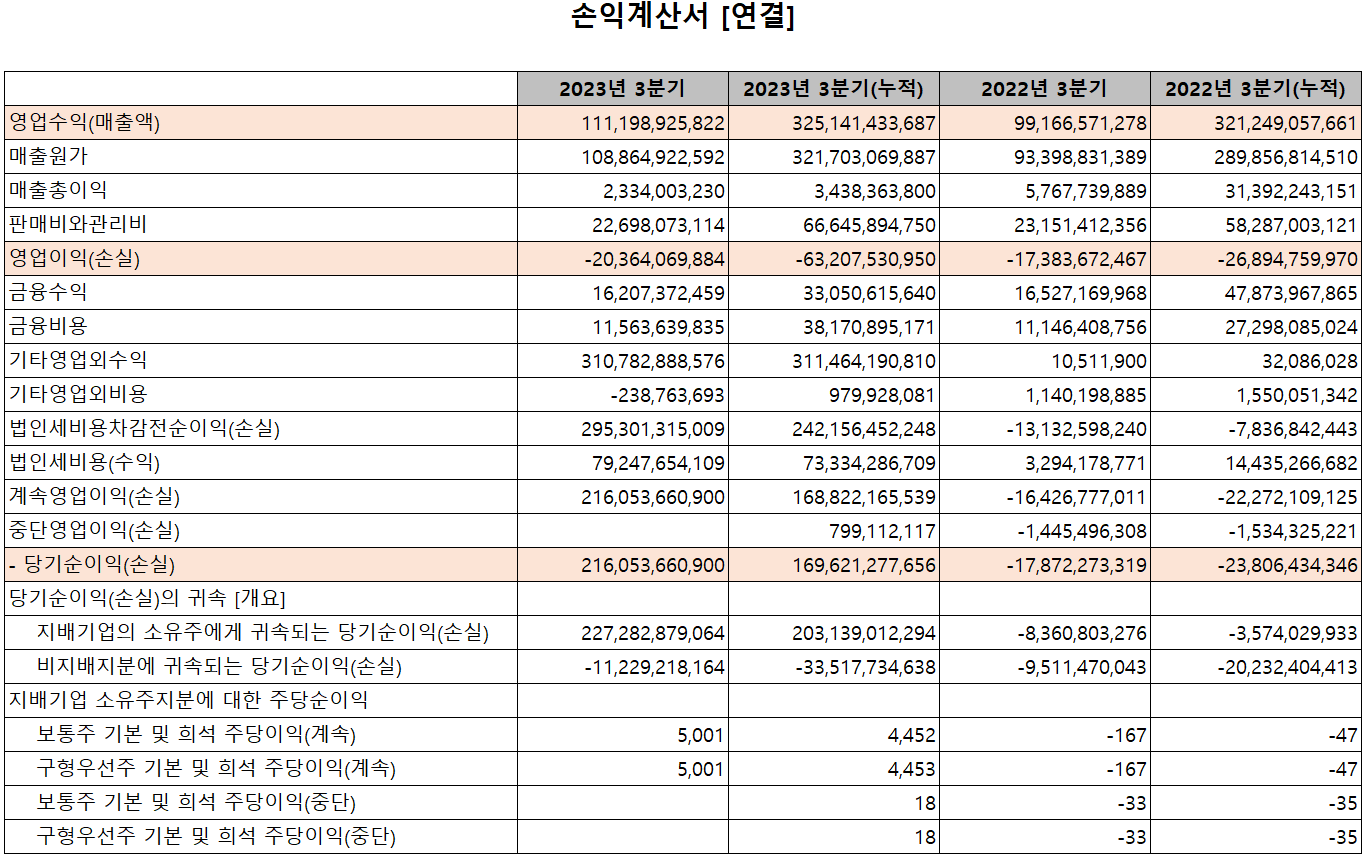Viewport: 1365px width, 857px height.
Task: Select the cell value -63,207,530,950
Action: (866, 260)
